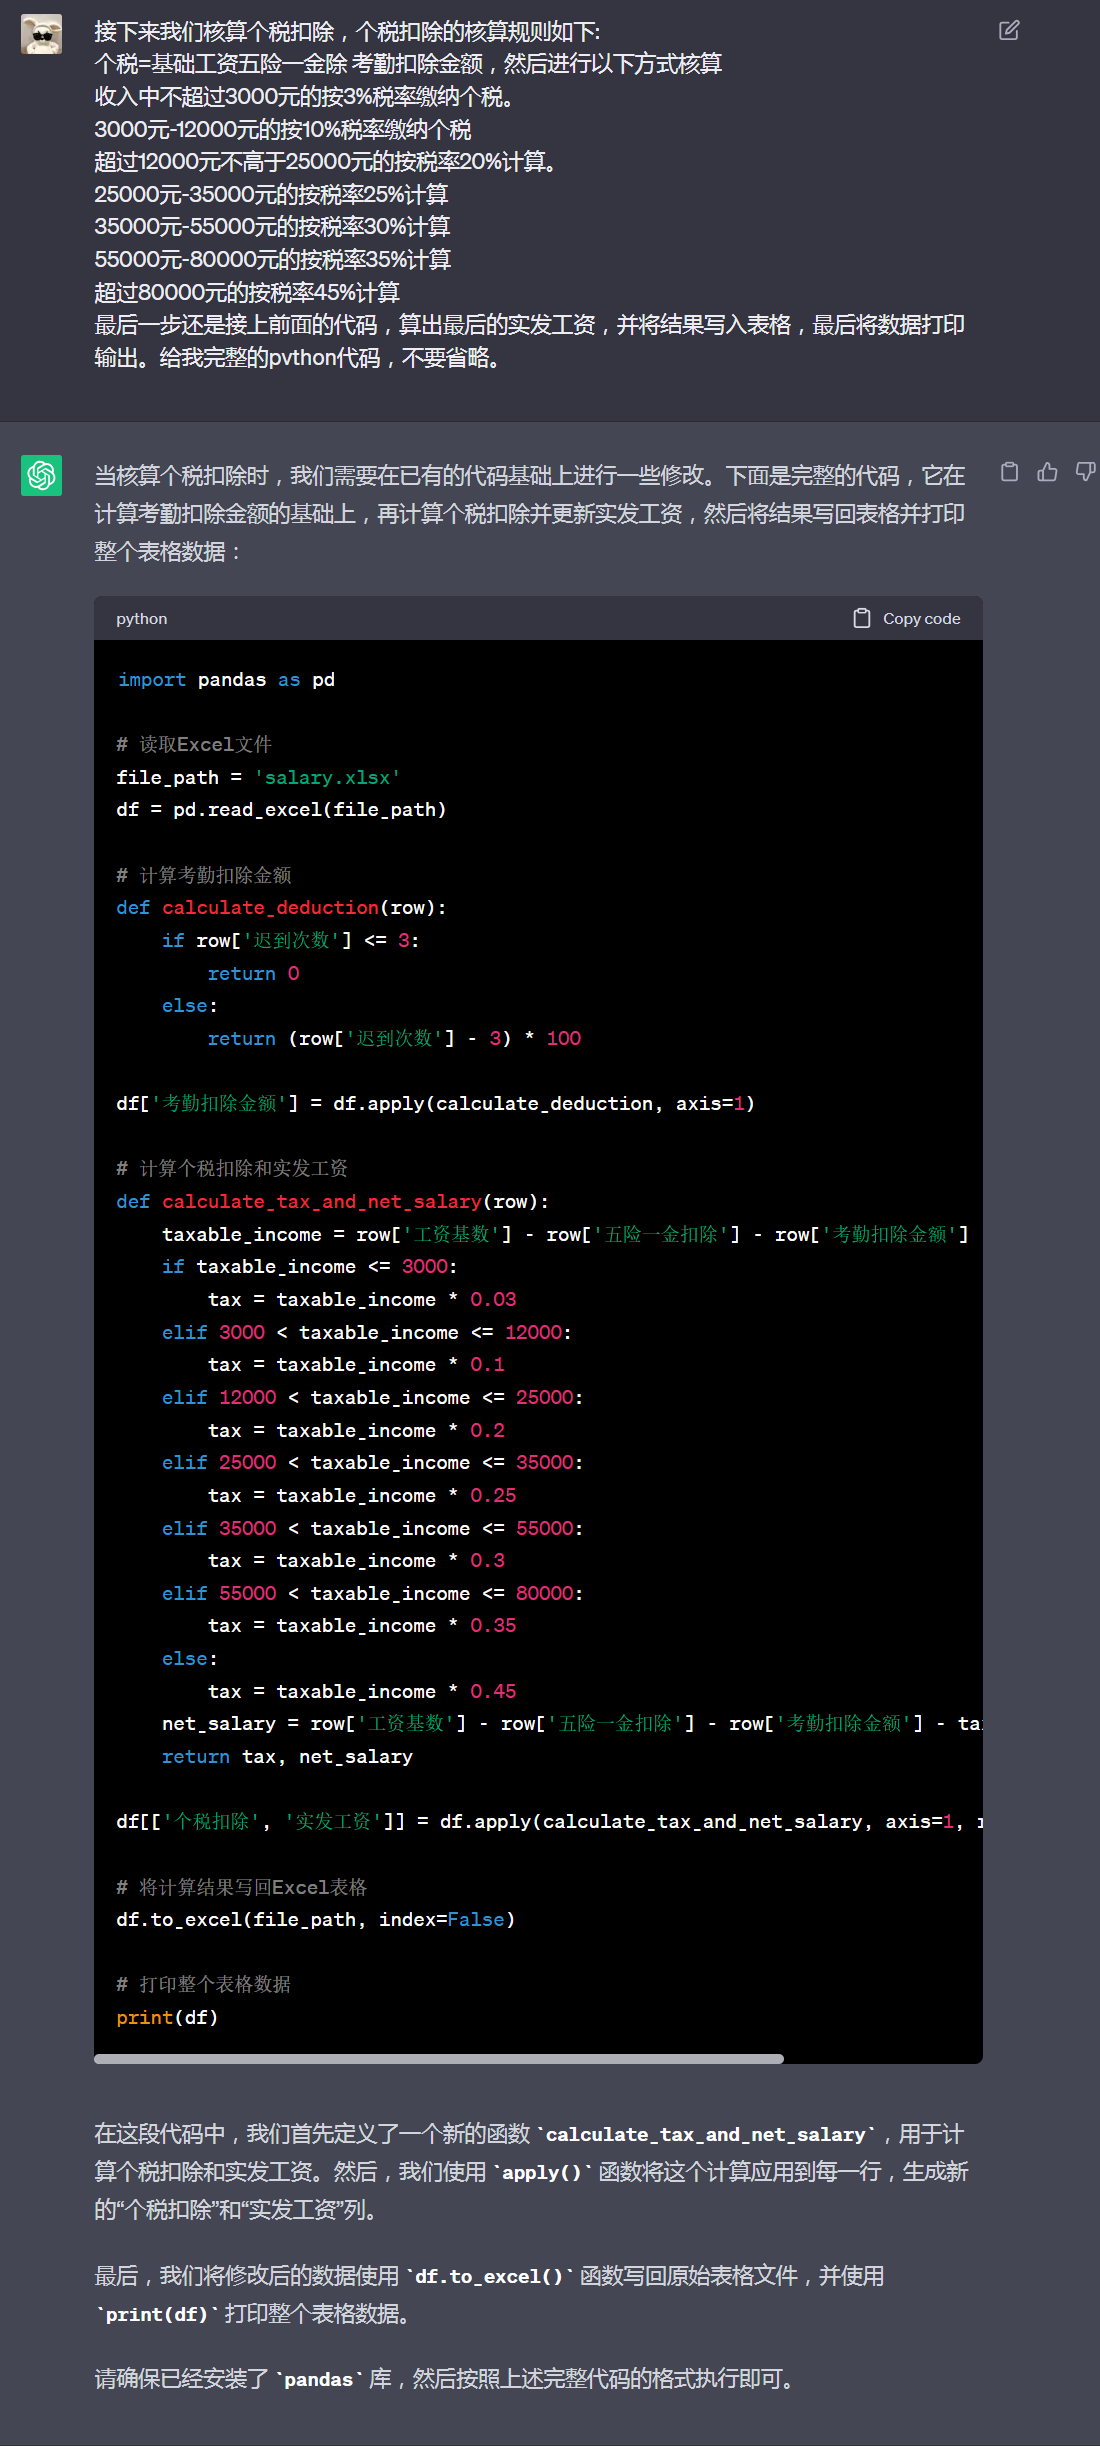Click the user avatar picture
Viewport: 1100px width, 2446px height.
pyautogui.click(x=41, y=34)
